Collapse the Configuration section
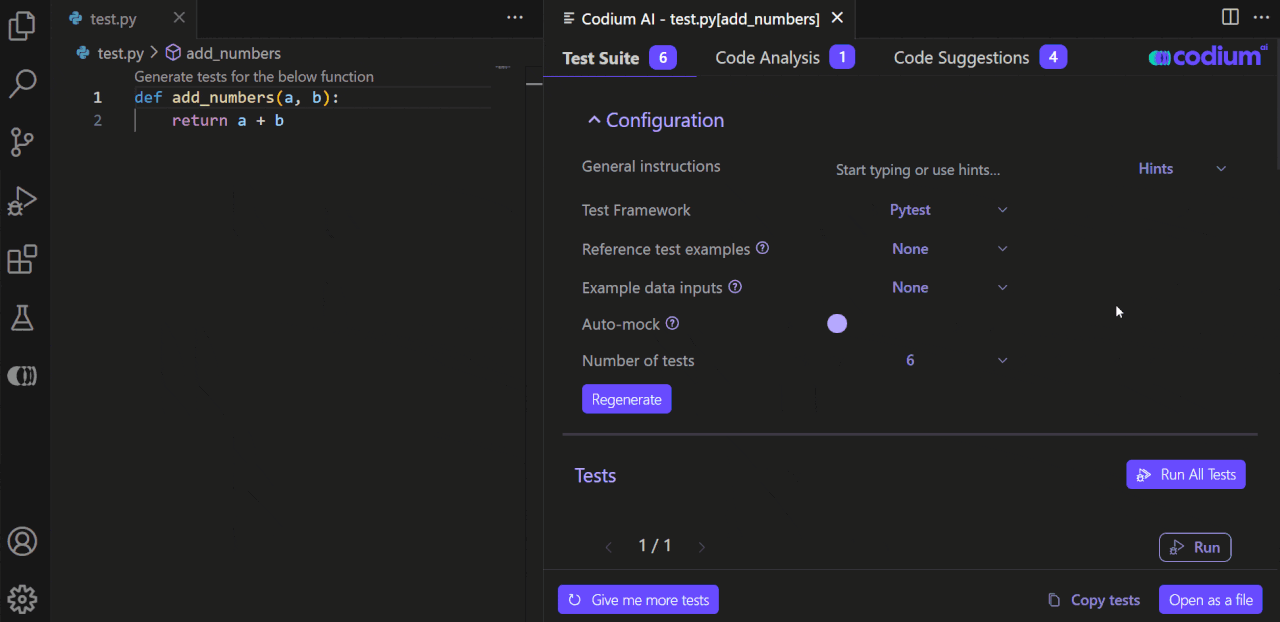Viewport: 1280px width, 622px height. point(655,120)
